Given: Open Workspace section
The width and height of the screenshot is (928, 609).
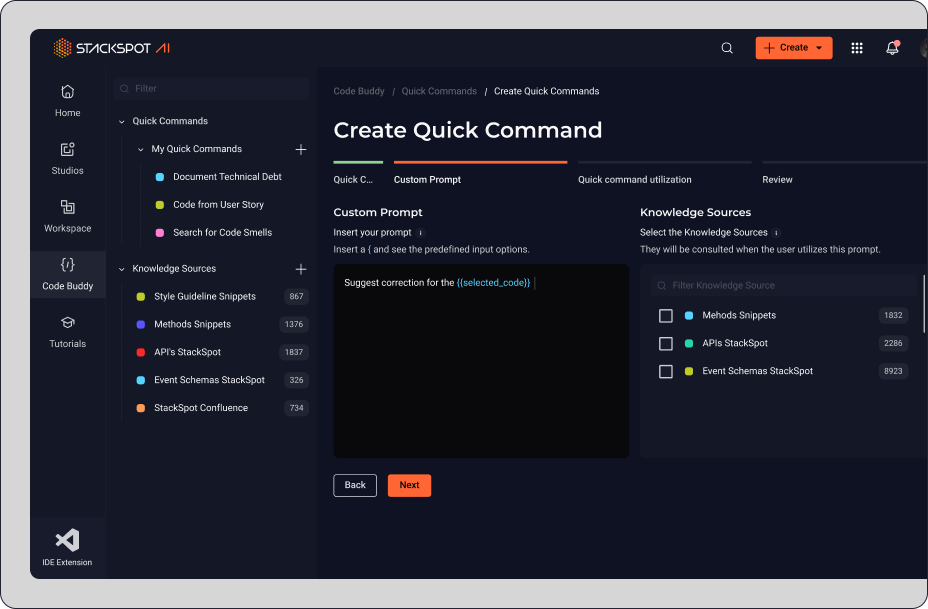Looking at the screenshot, I should pos(67,217).
